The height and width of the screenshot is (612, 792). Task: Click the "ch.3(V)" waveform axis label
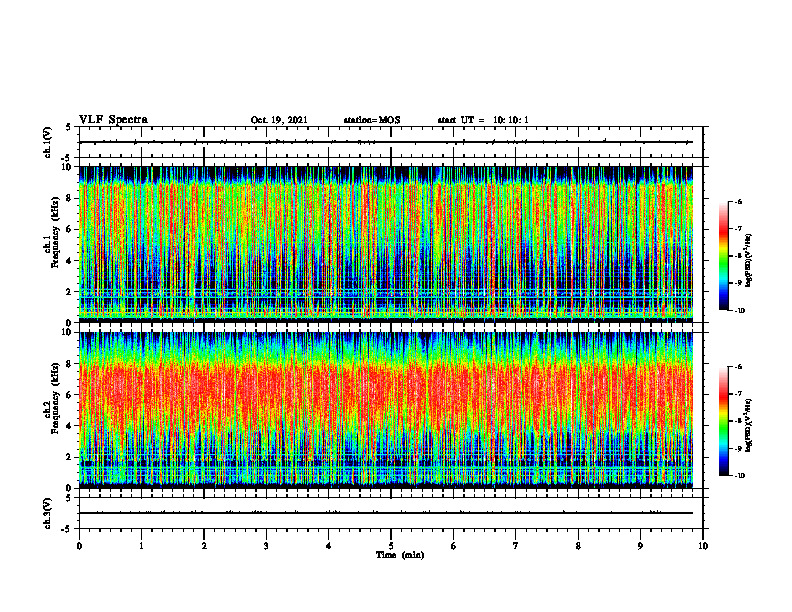click(48, 513)
